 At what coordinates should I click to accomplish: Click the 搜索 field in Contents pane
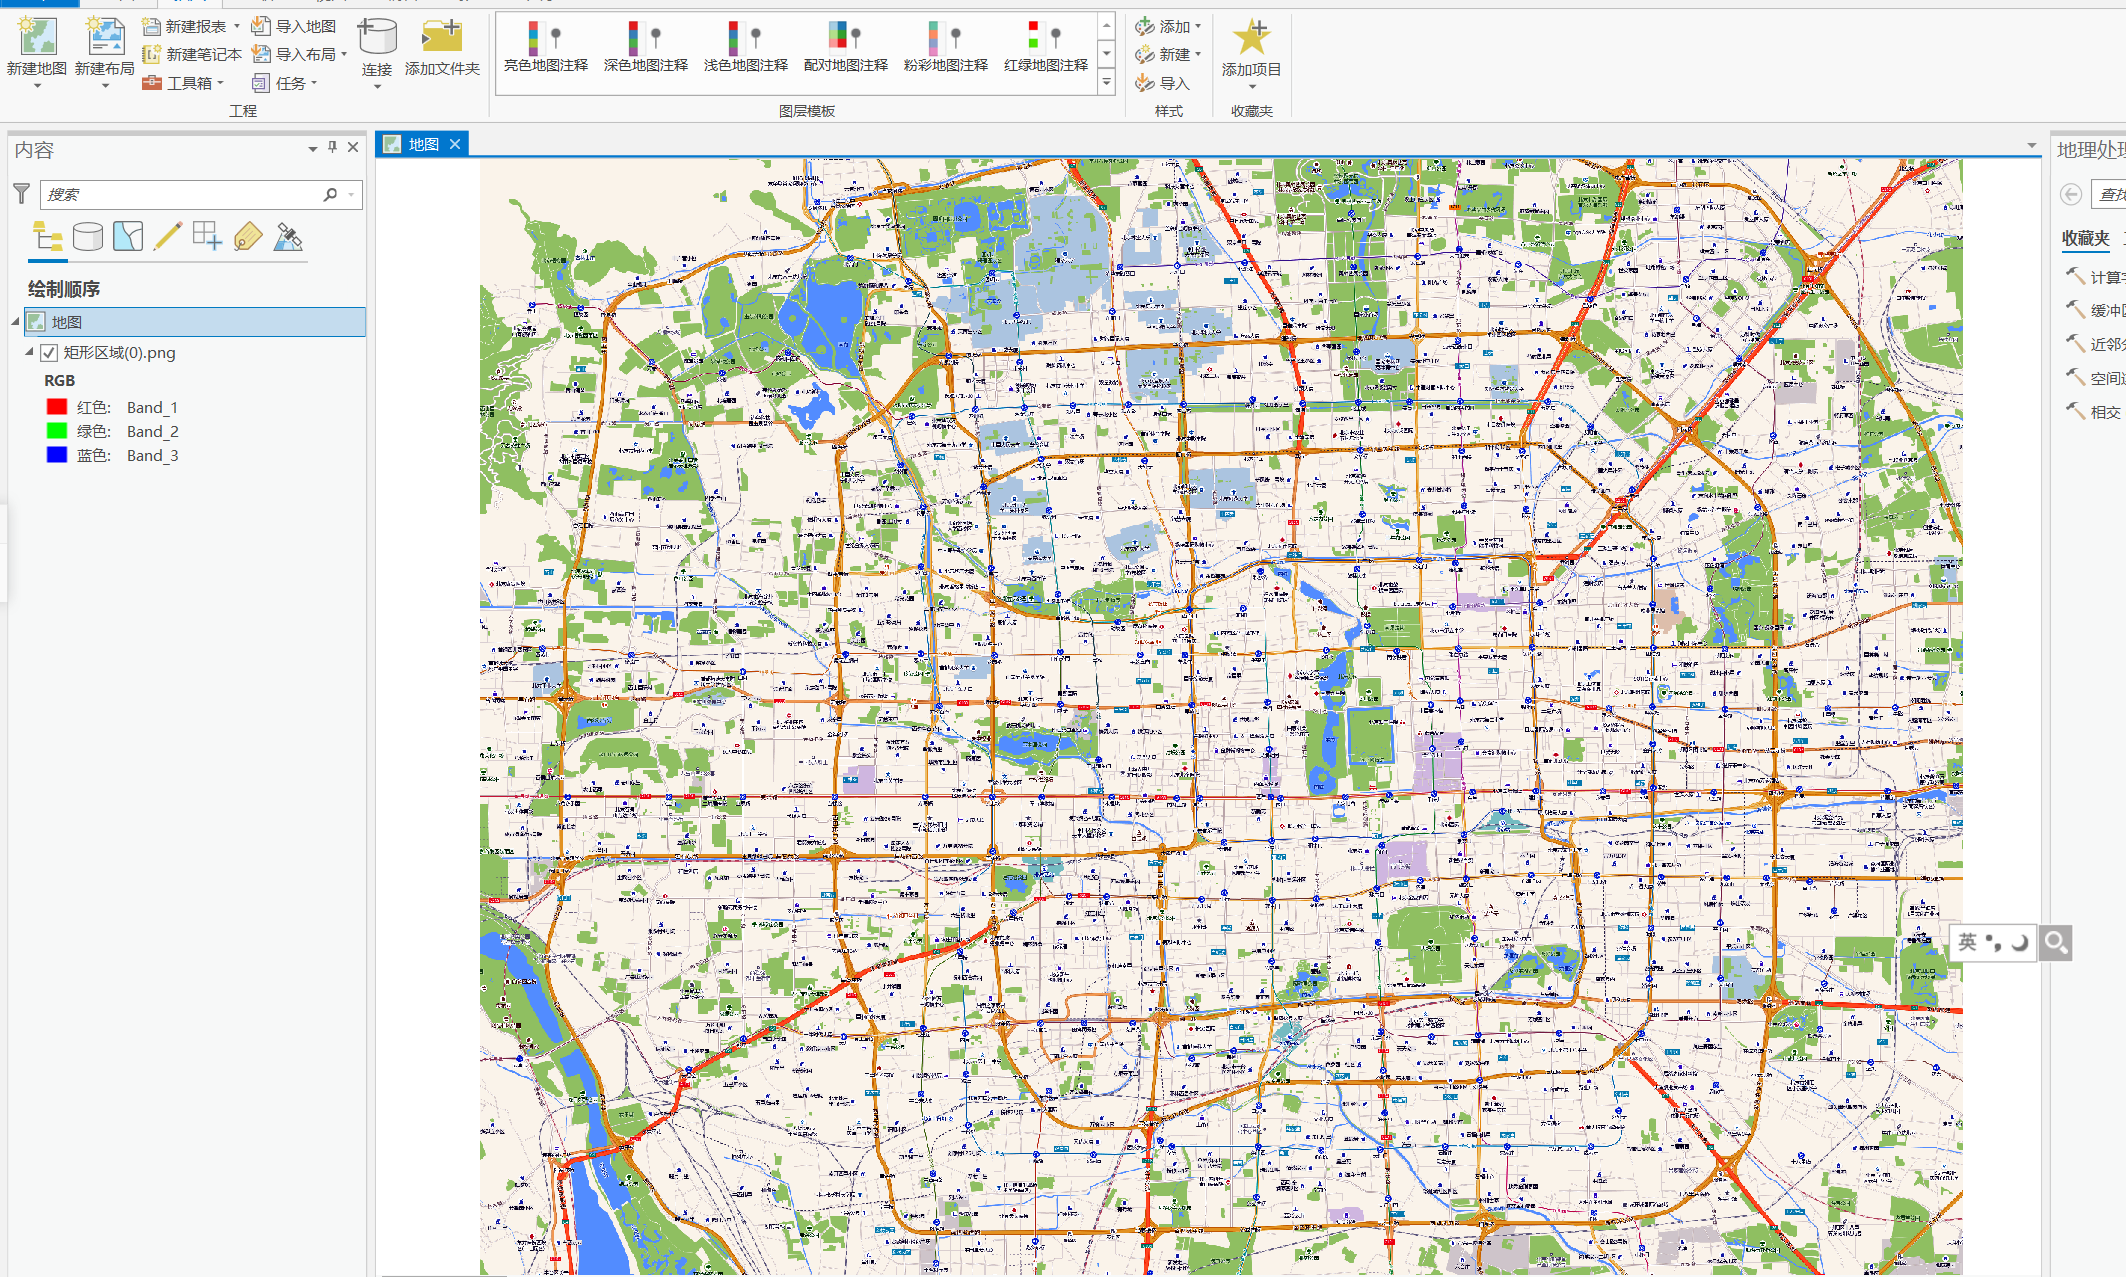180,194
